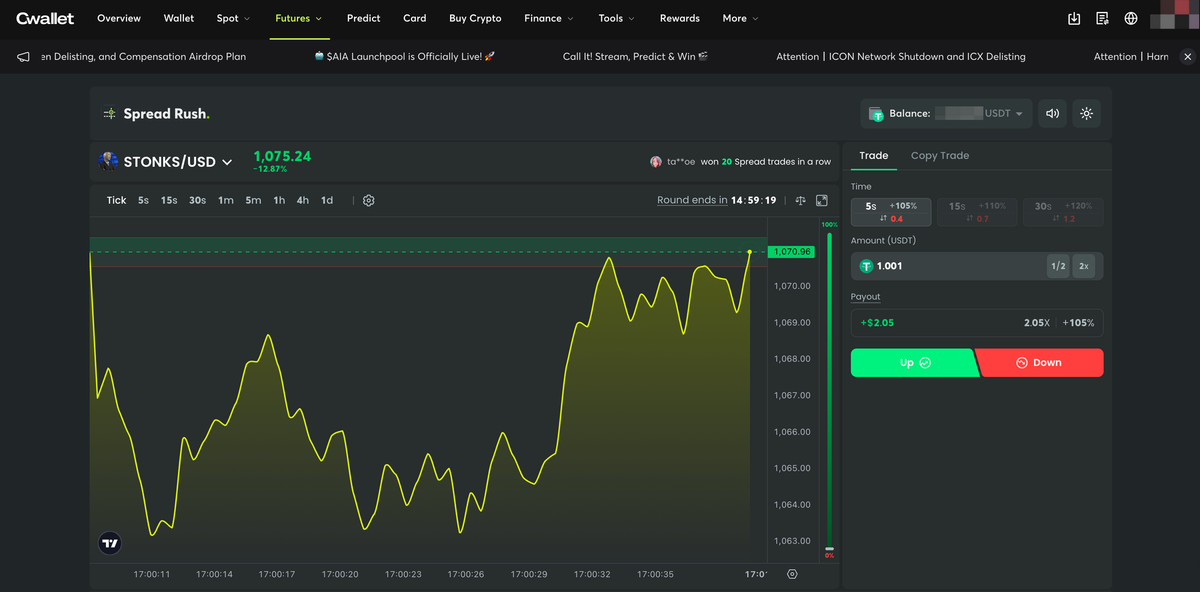The image size is (1200, 592).
Task: Click the Tether icon beside Balance
Action: click(x=877, y=114)
